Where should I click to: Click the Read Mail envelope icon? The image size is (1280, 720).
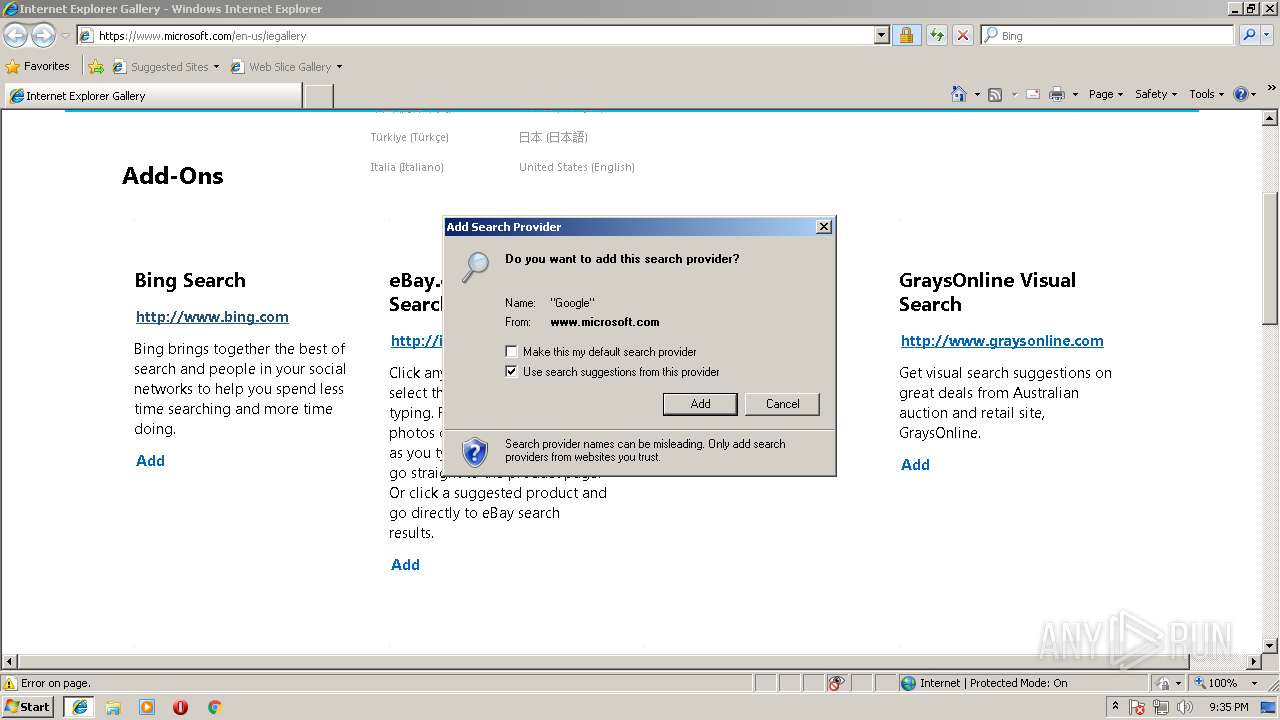pos(1033,94)
